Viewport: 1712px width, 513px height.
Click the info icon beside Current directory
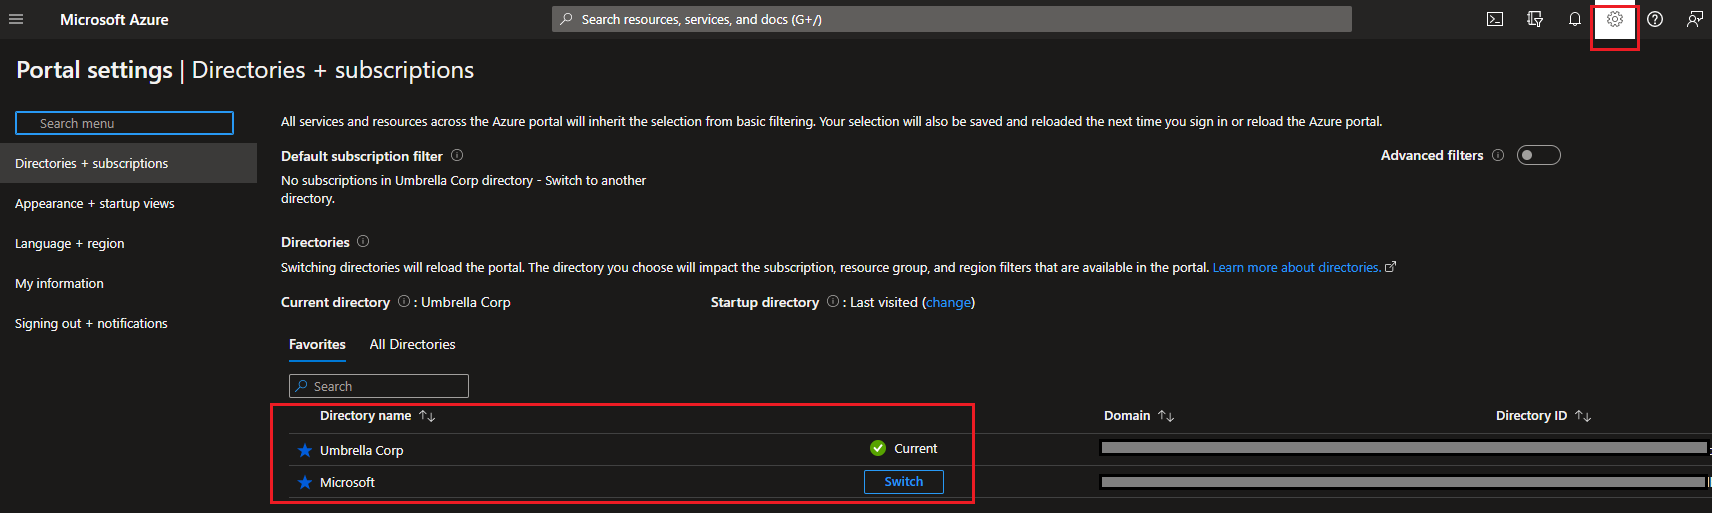pos(404,301)
